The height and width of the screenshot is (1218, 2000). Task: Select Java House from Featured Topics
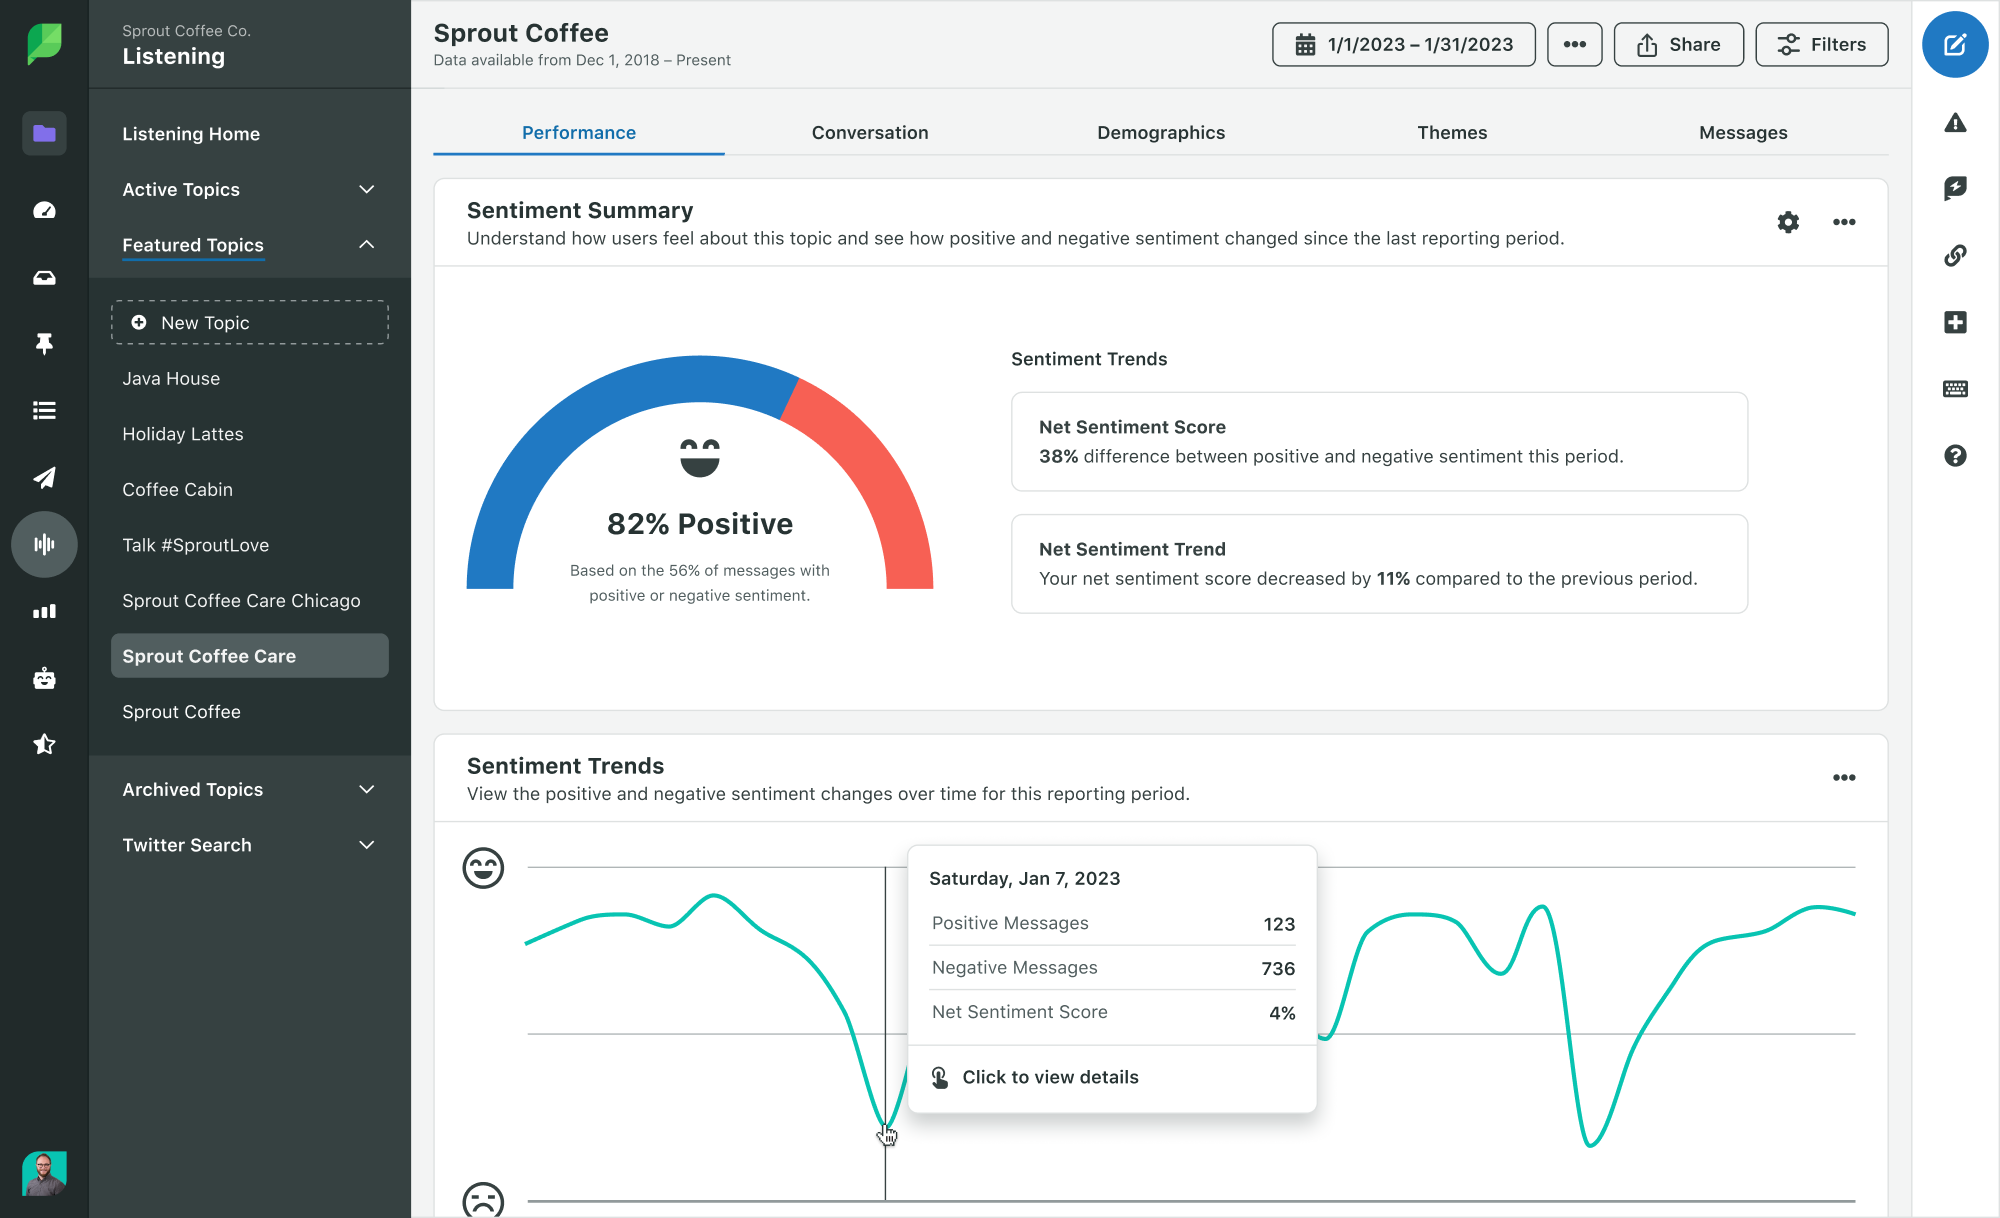(170, 378)
